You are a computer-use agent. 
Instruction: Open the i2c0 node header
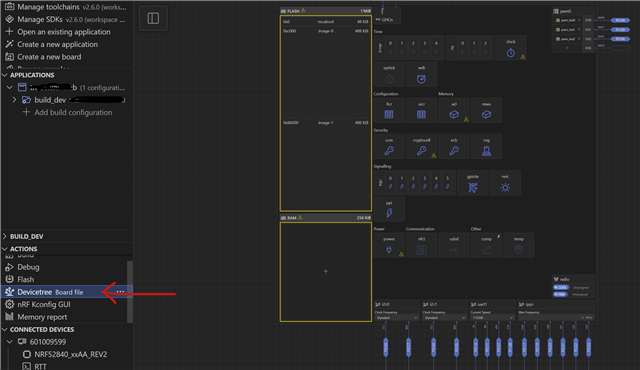tap(397, 304)
